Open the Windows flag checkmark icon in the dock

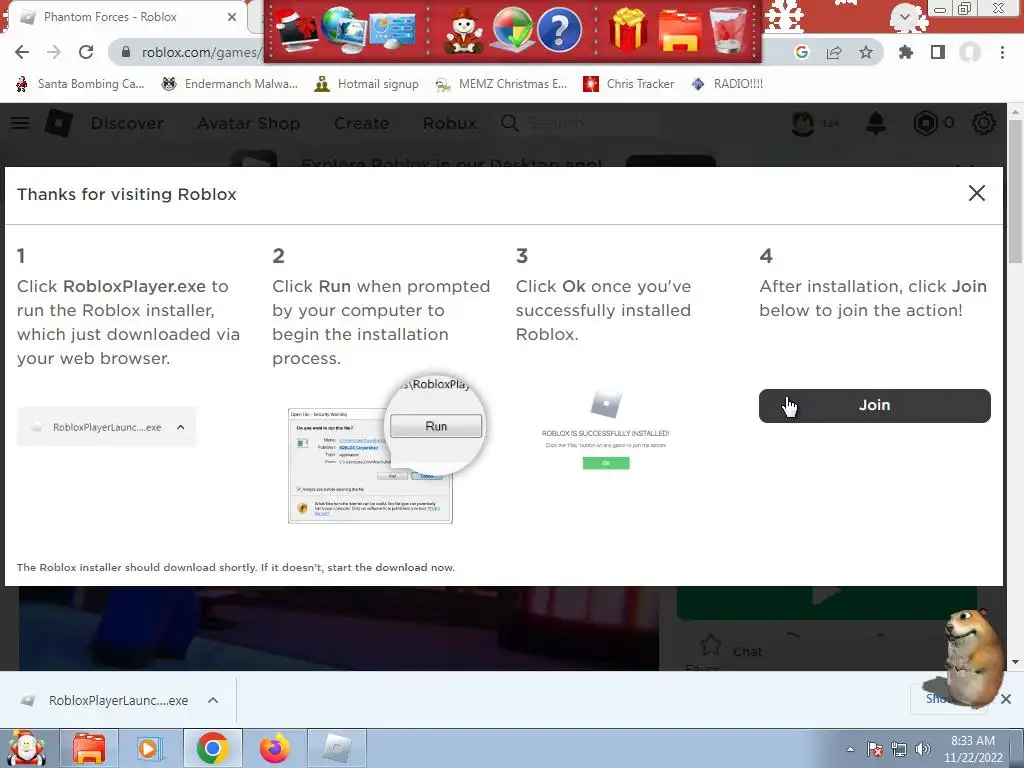point(513,29)
